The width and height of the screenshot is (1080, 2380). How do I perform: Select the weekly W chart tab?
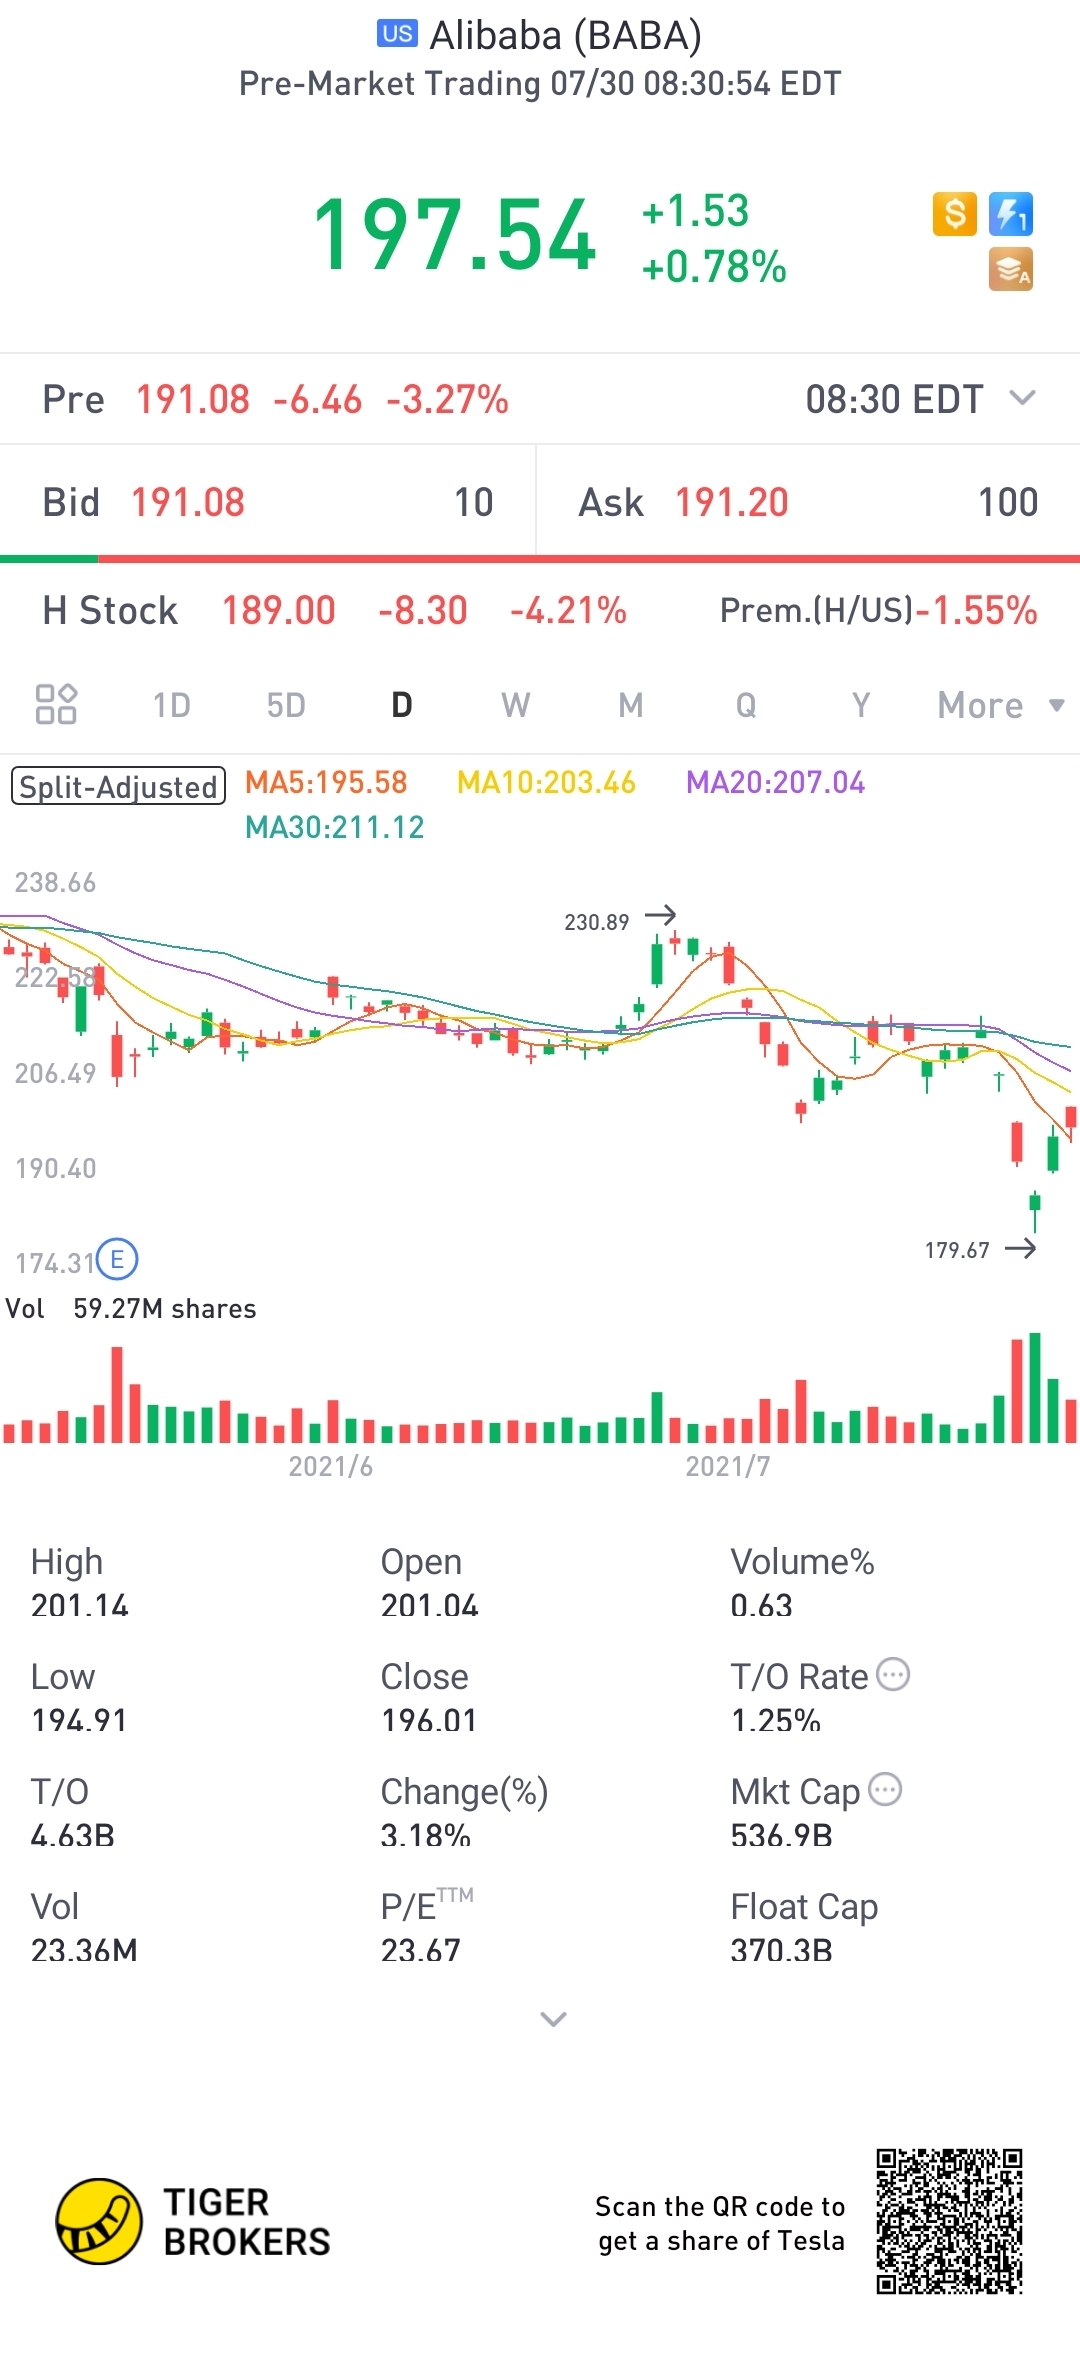pos(516,705)
